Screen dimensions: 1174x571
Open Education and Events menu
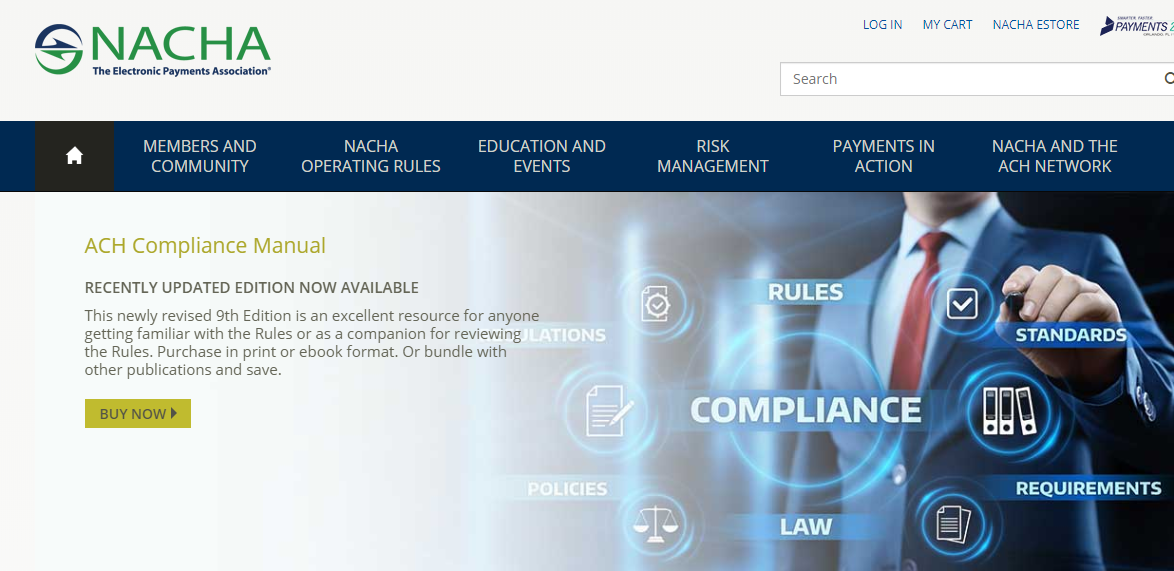point(542,156)
